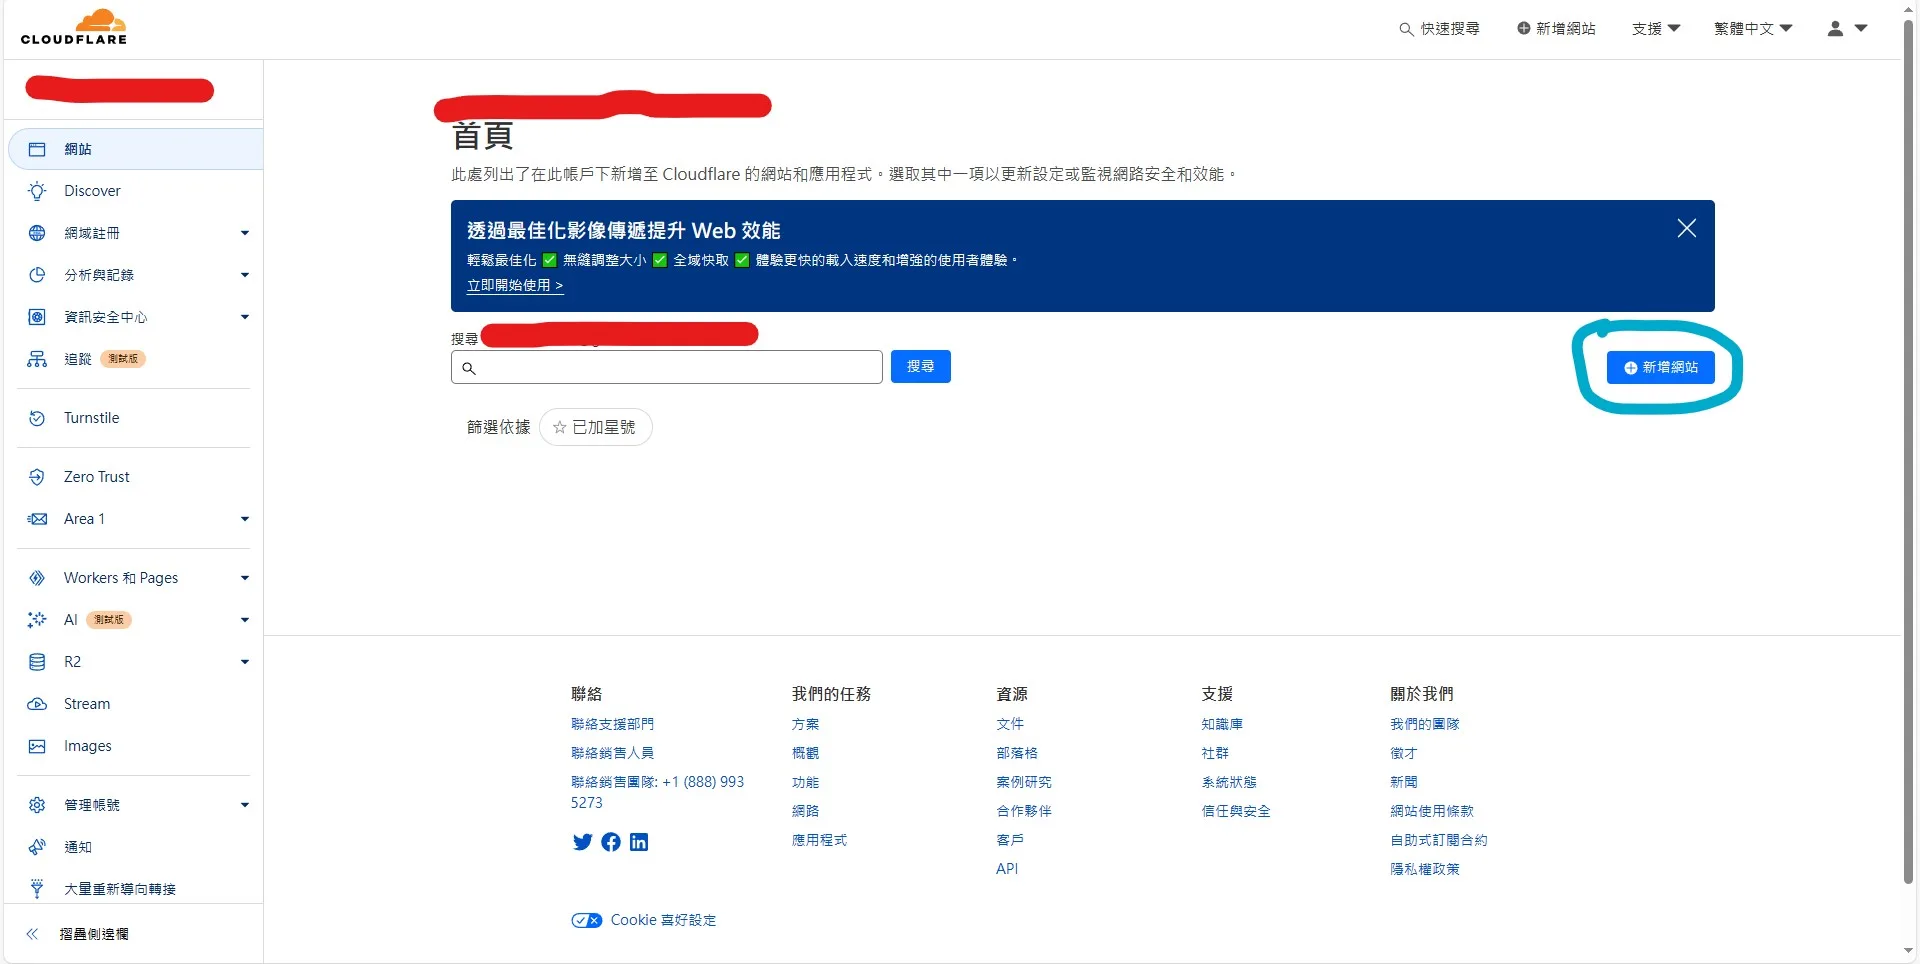Open the 網站 sidebar icon
This screenshot has height=964, width=1920.
pos(37,149)
